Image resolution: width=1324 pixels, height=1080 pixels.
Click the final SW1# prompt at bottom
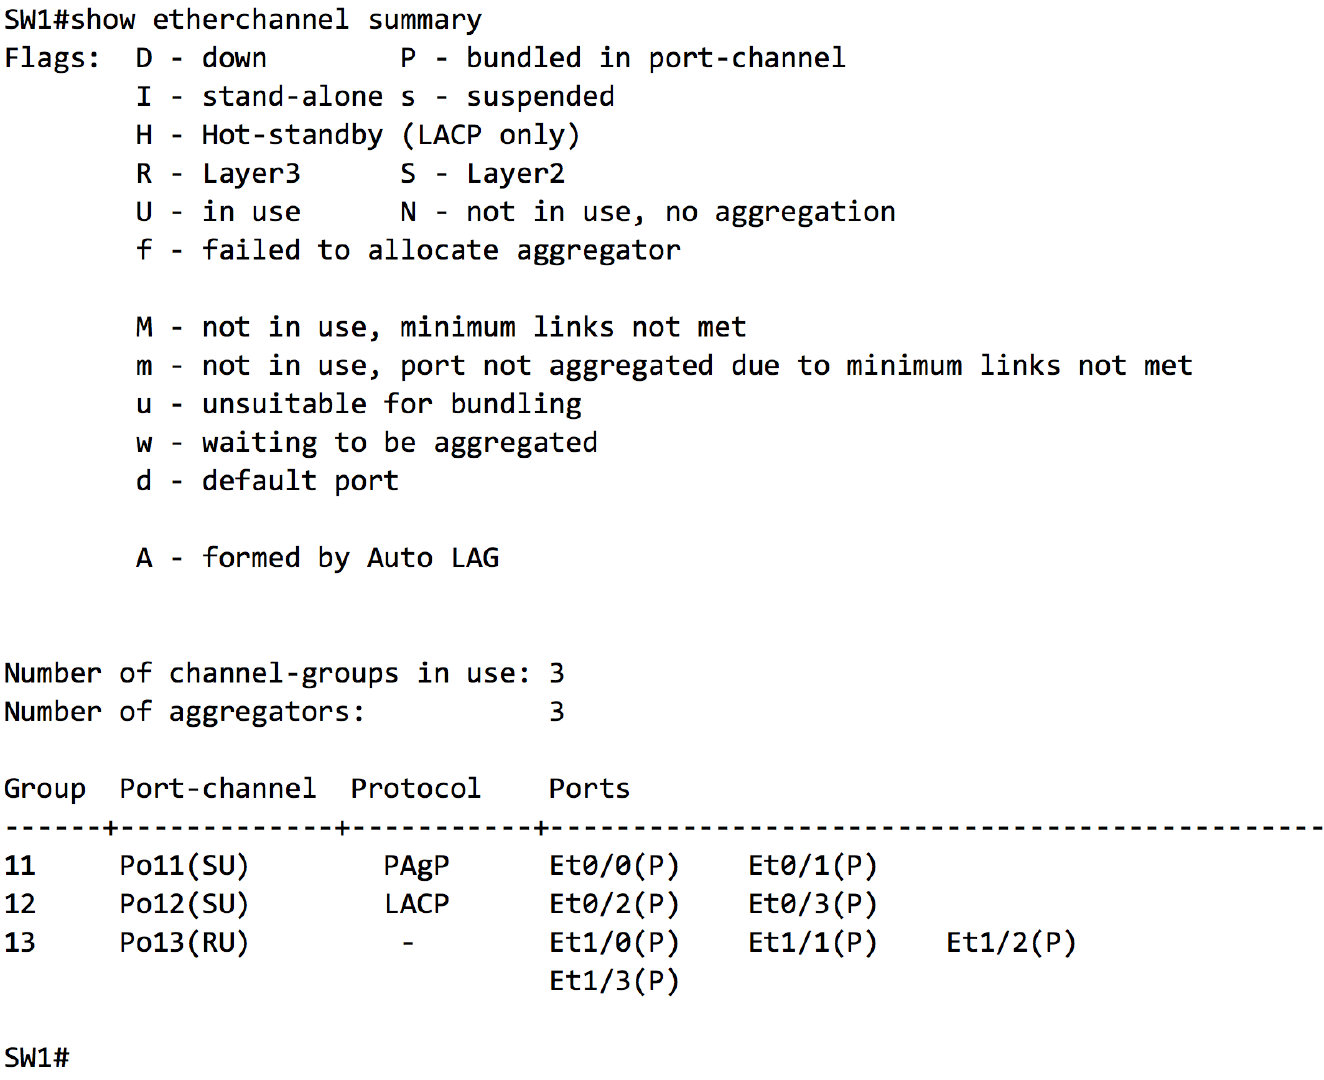click(37, 1058)
